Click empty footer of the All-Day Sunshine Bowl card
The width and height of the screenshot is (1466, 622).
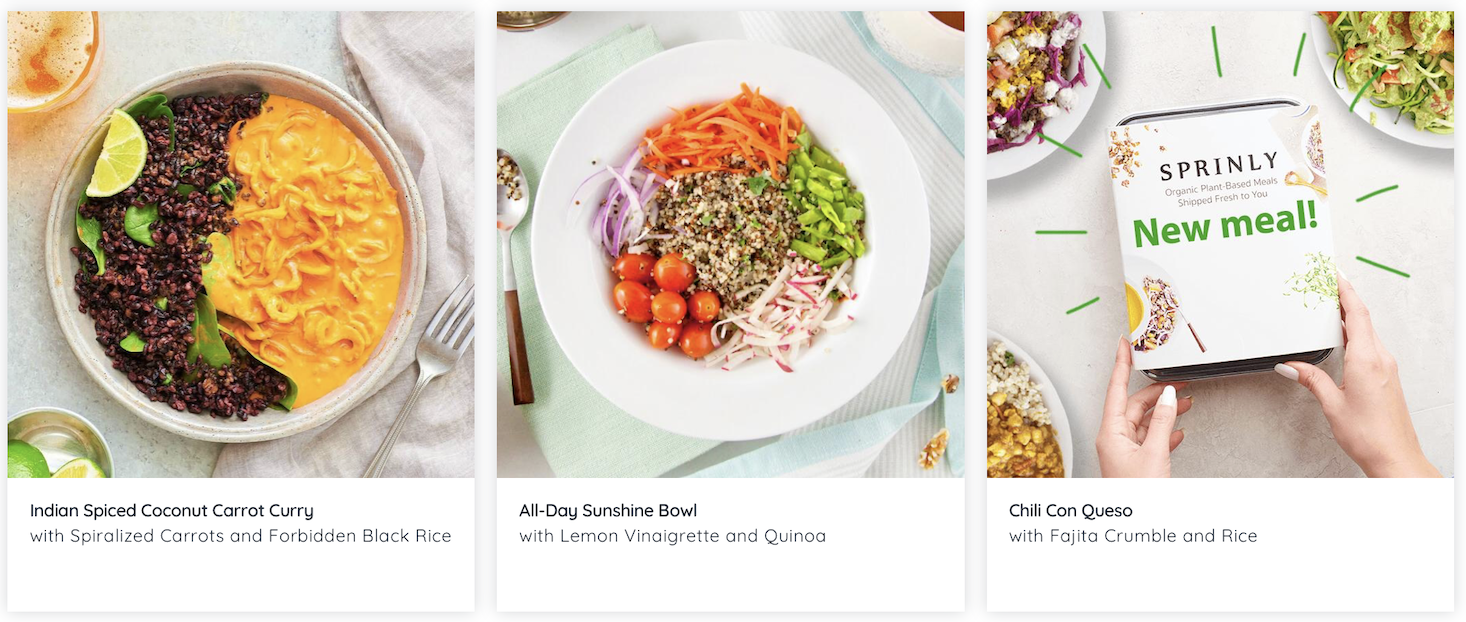pos(730,580)
